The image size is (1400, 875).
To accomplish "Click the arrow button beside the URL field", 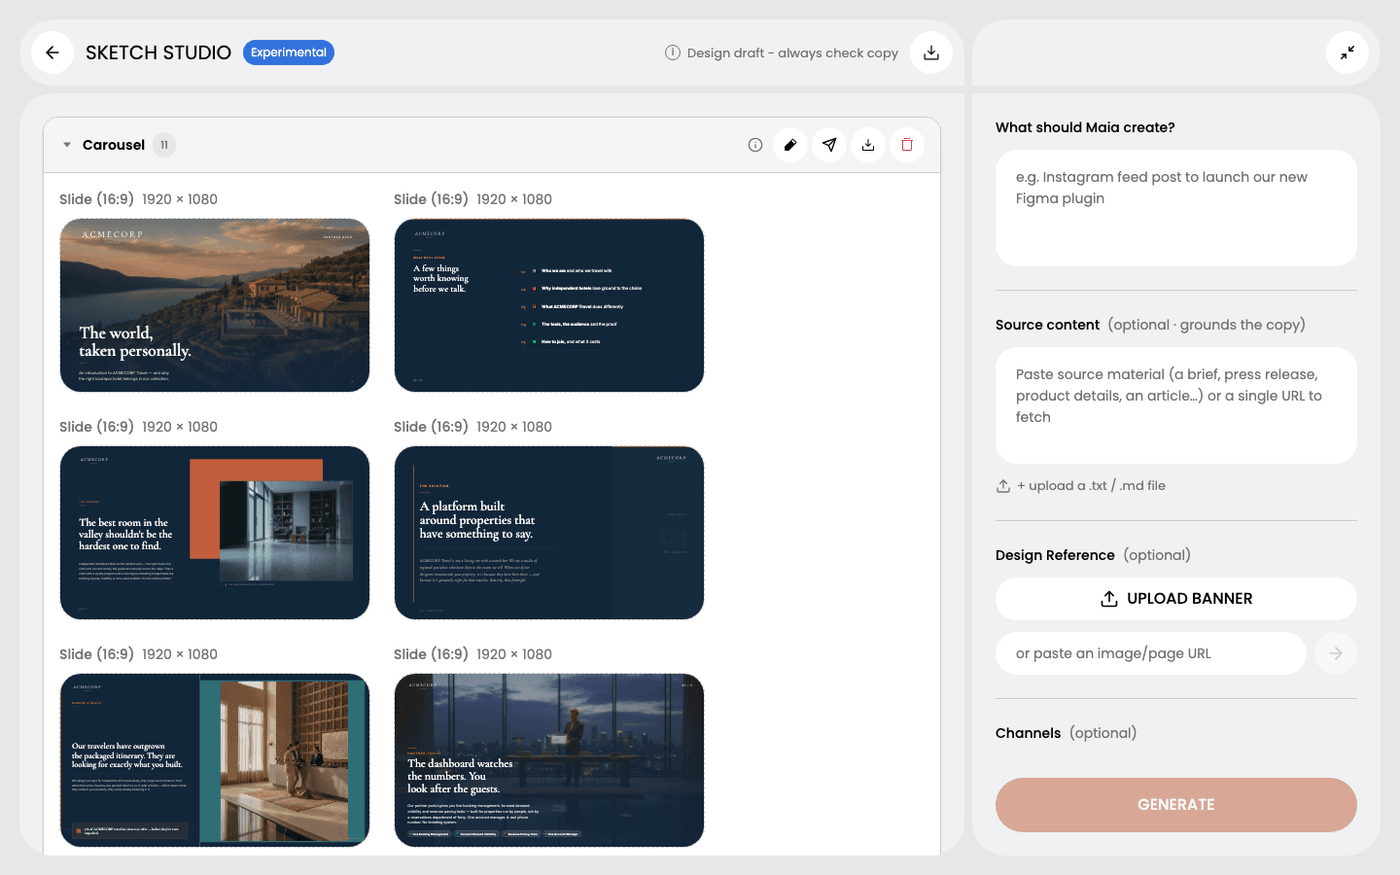I will tap(1335, 653).
